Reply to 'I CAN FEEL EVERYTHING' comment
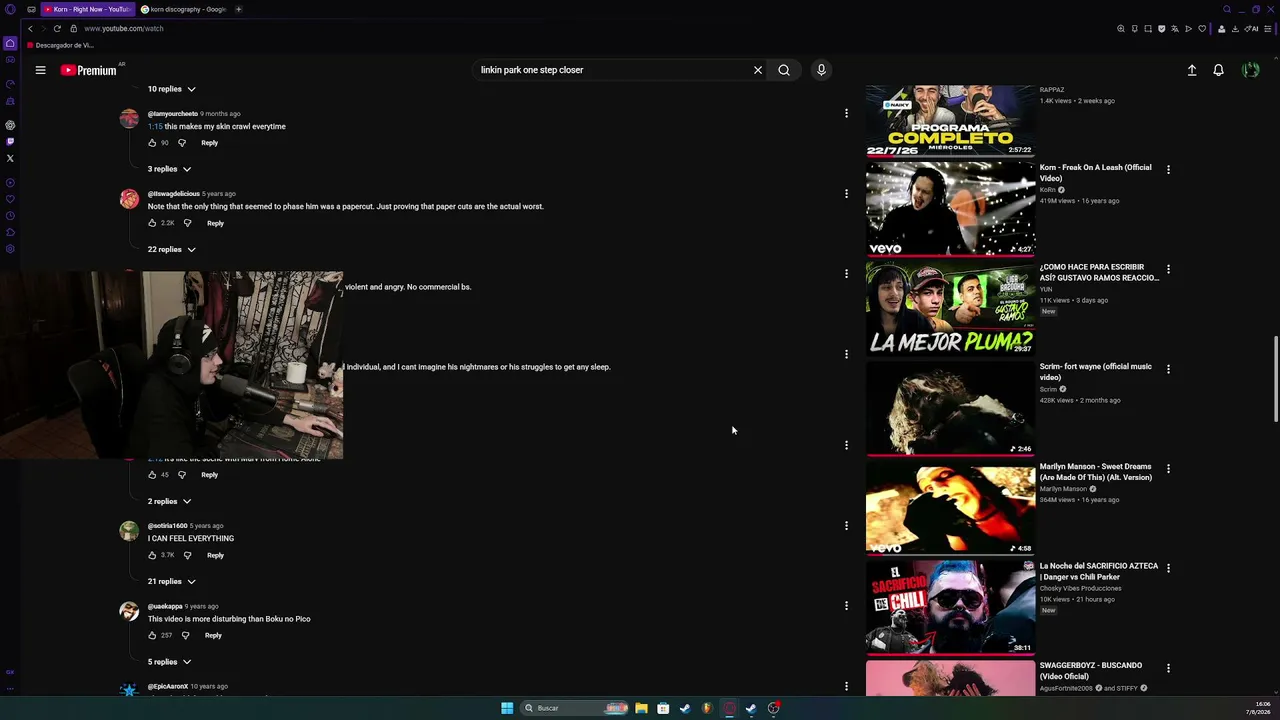 tap(215, 555)
